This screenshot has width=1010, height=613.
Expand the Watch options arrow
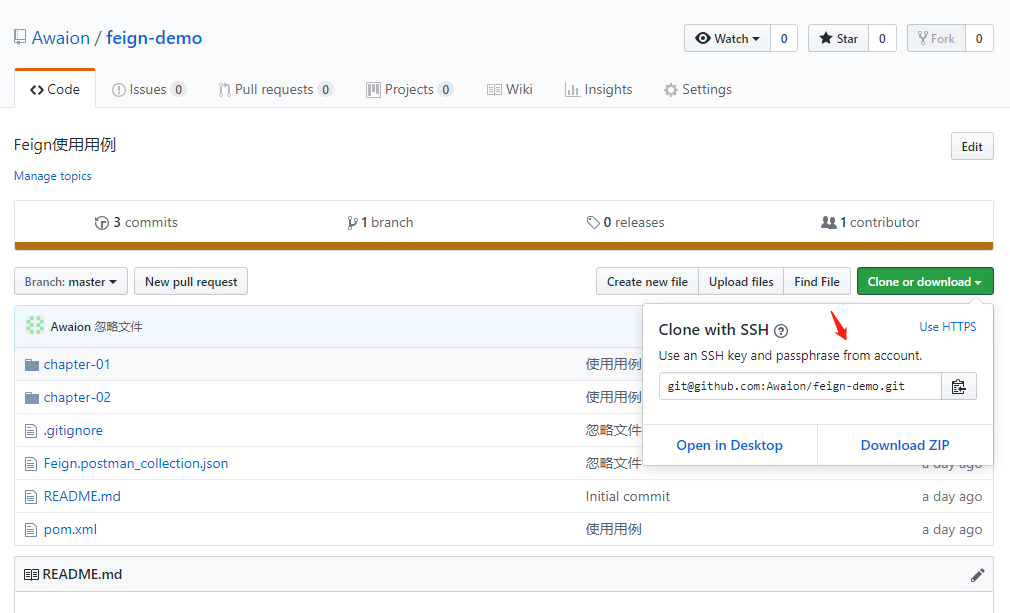[755, 38]
